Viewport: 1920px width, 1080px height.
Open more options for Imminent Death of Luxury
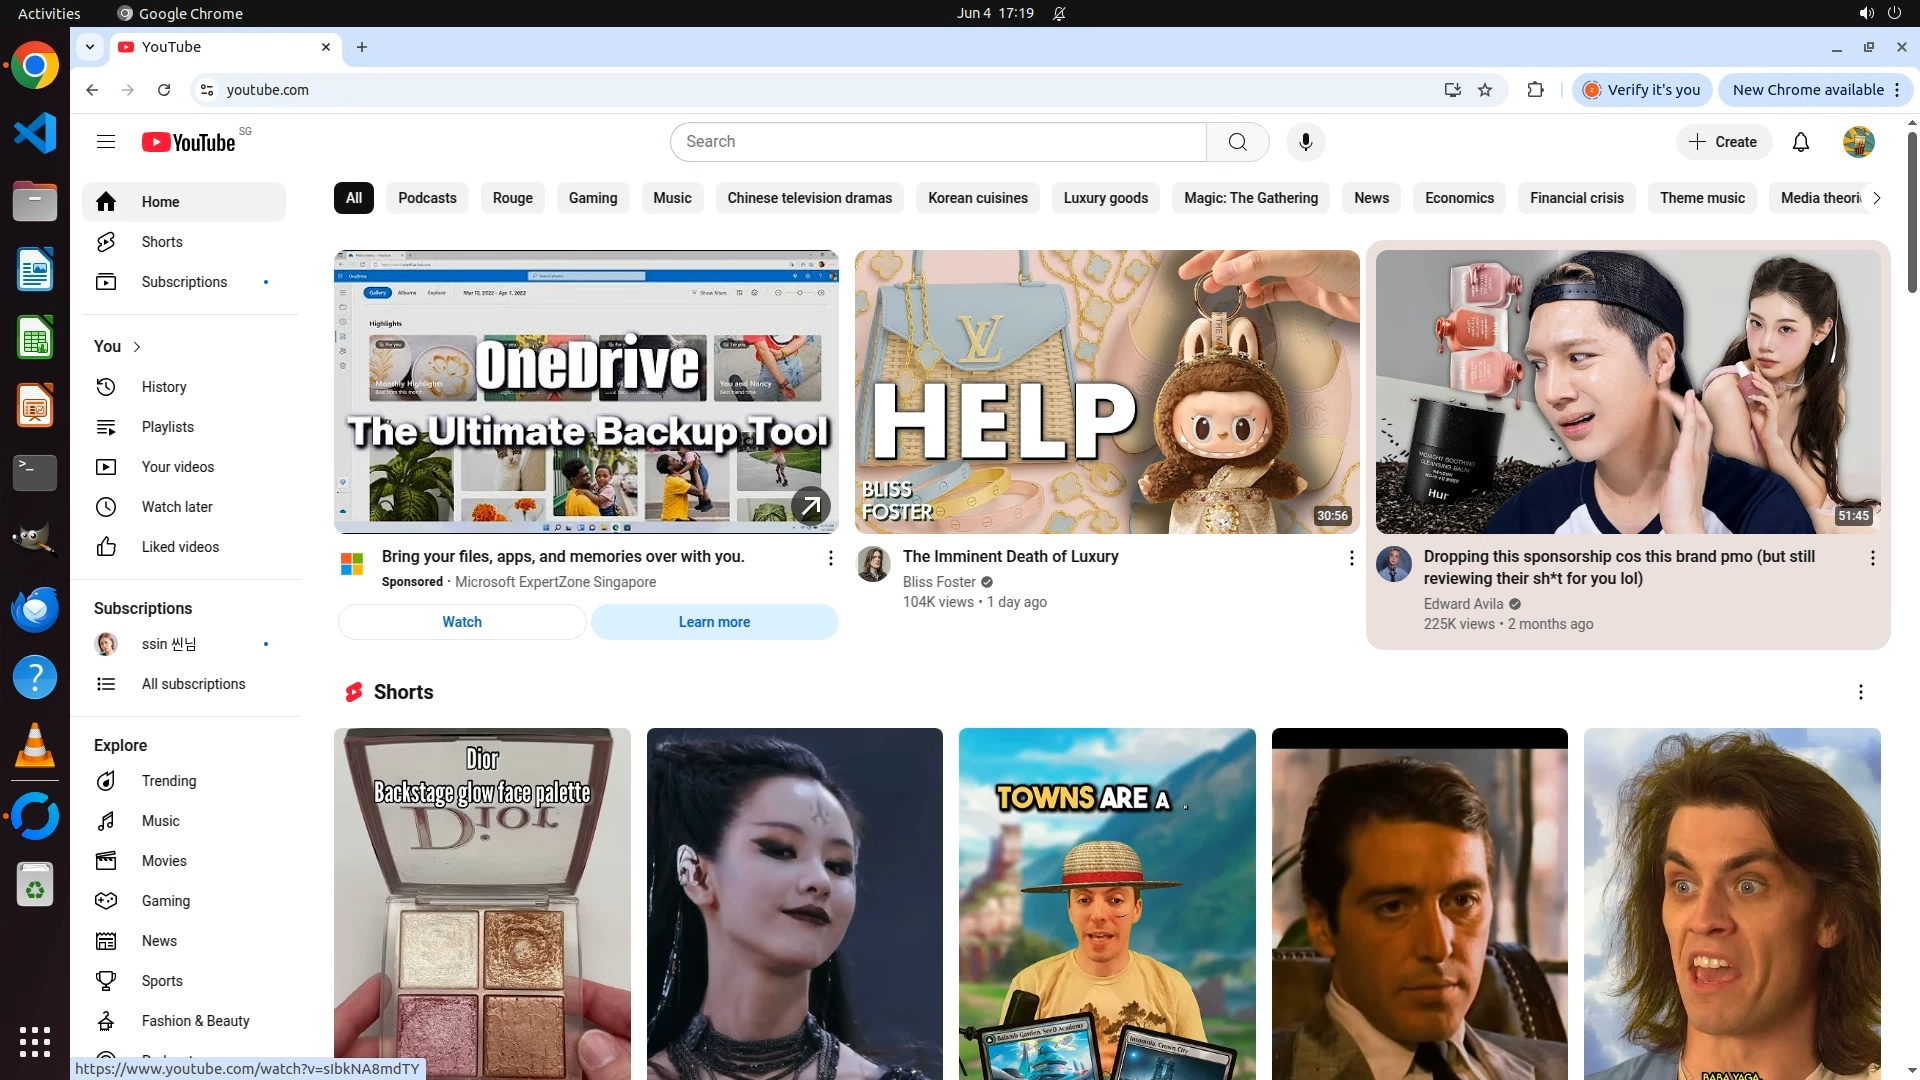[x=1351, y=558]
